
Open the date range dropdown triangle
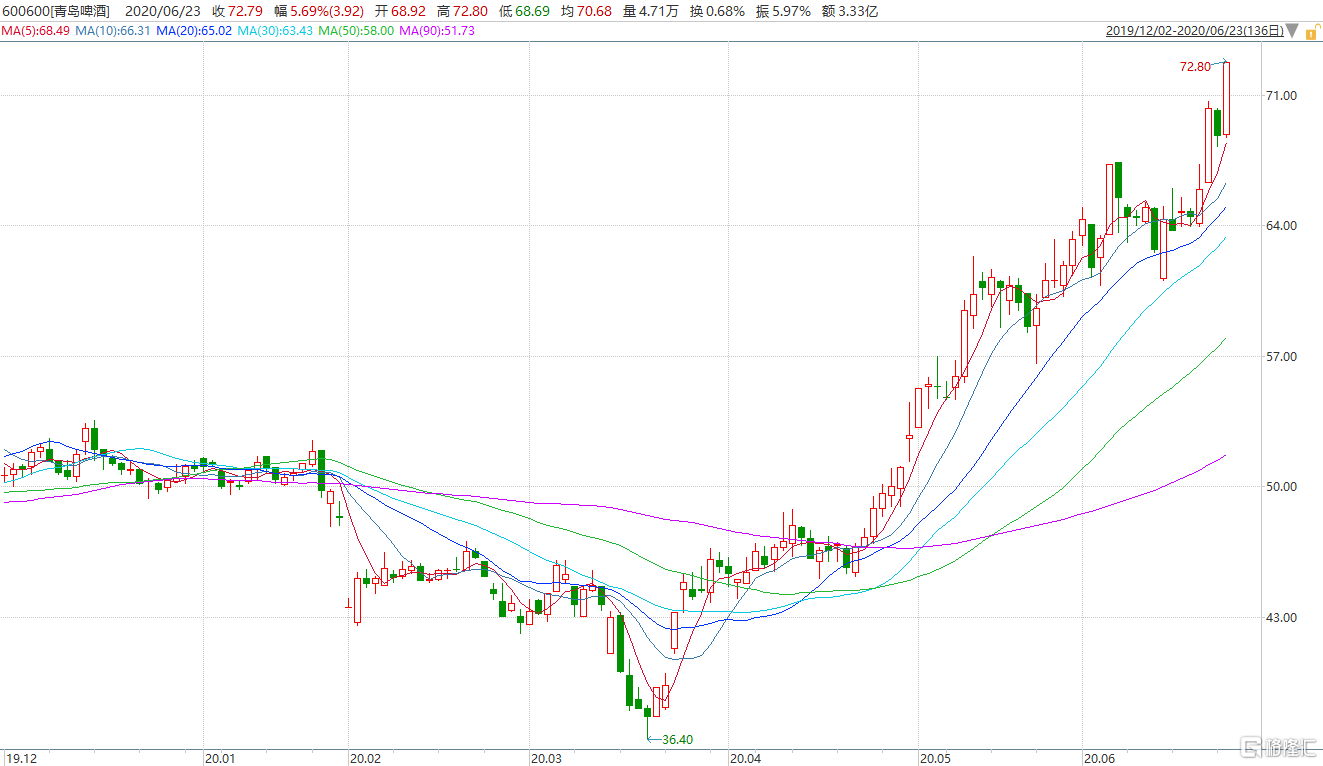pos(1293,32)
